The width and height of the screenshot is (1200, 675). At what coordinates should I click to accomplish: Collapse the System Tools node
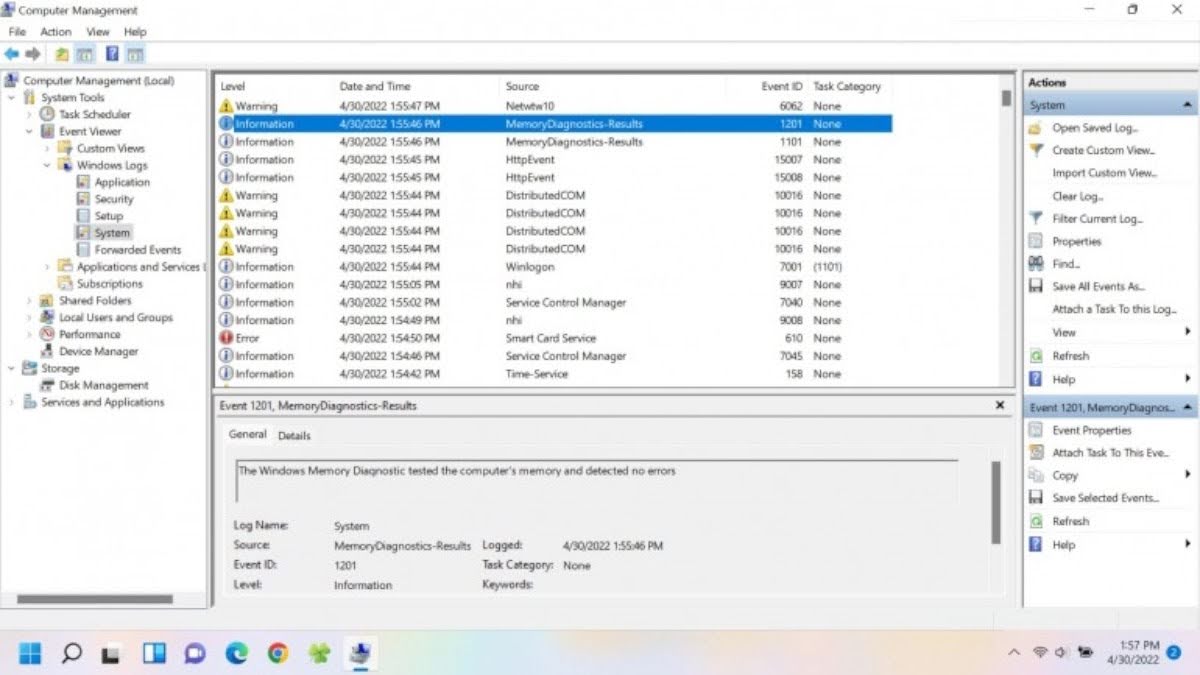pos(12,97)
